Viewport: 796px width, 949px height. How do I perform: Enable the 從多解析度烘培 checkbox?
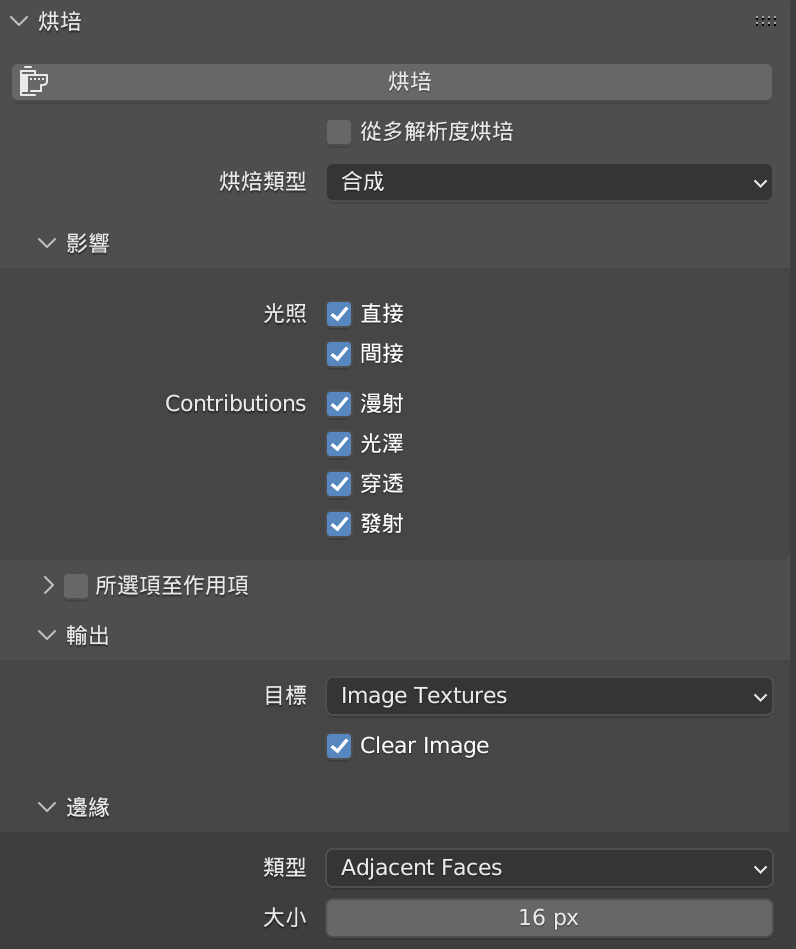pyautogui.click(x=339, y=131)
